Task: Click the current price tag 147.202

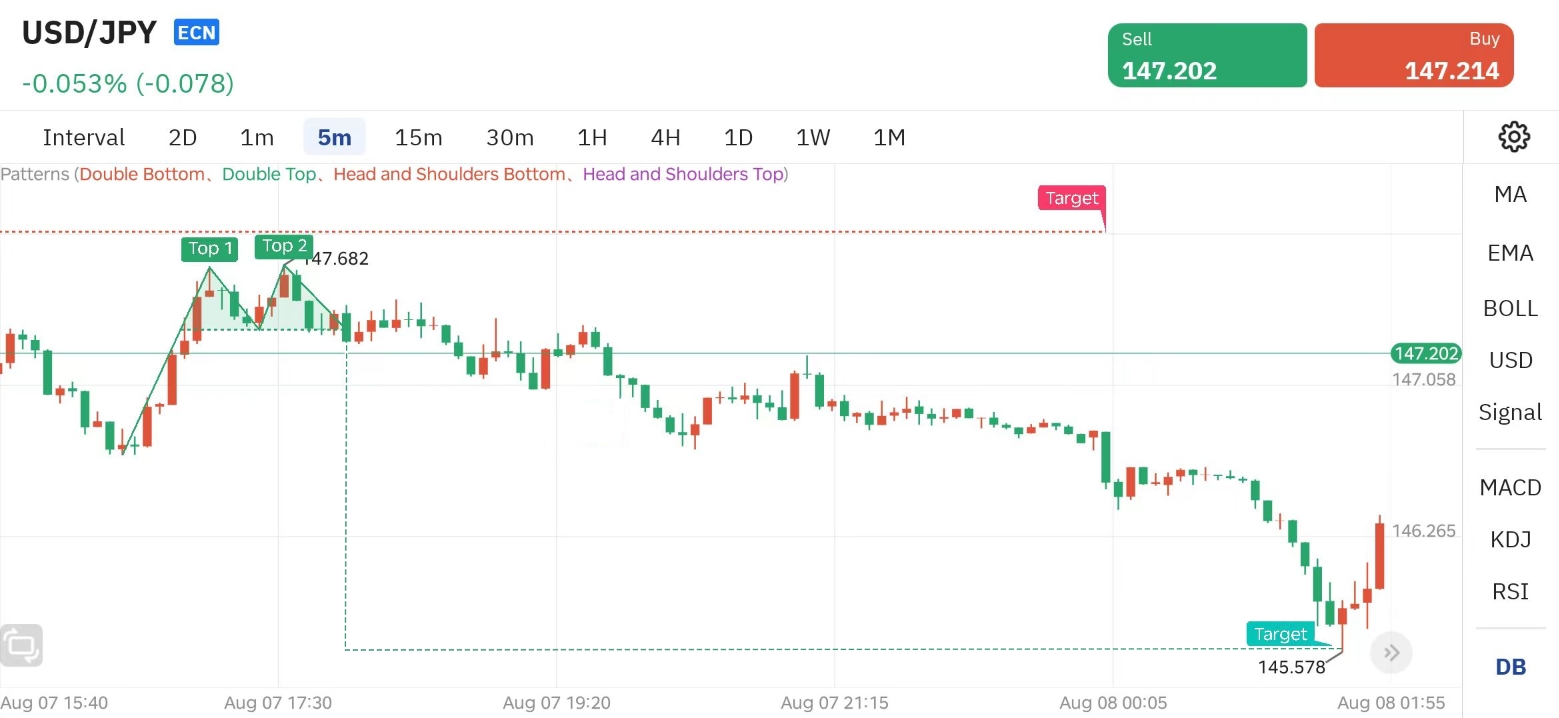Action: click(1425, 353)
